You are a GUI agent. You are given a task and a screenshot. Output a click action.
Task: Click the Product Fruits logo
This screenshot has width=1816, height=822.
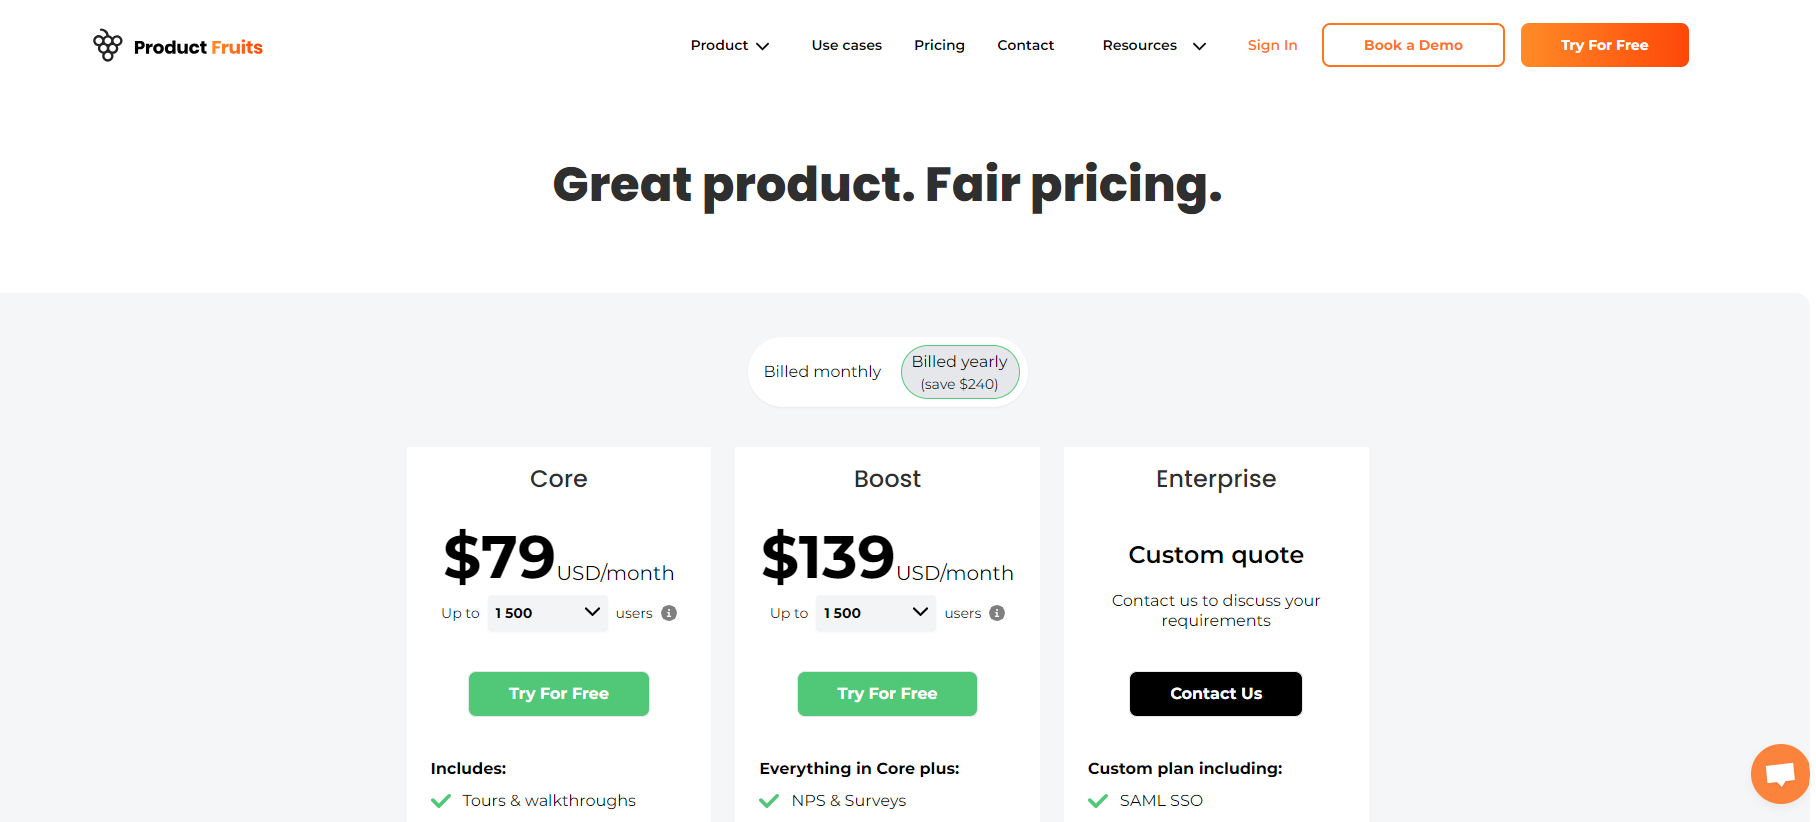178,45
